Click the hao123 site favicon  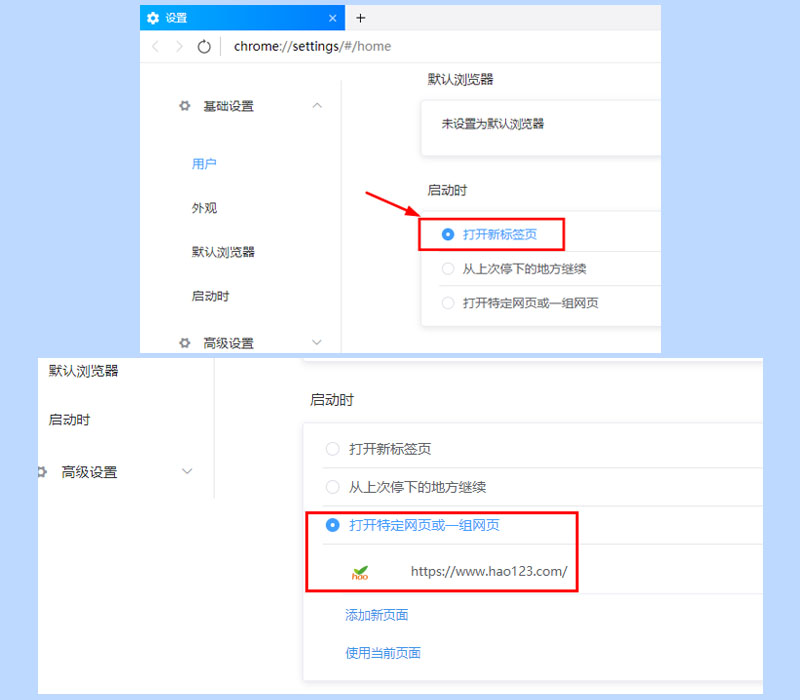tap(359, 571)
